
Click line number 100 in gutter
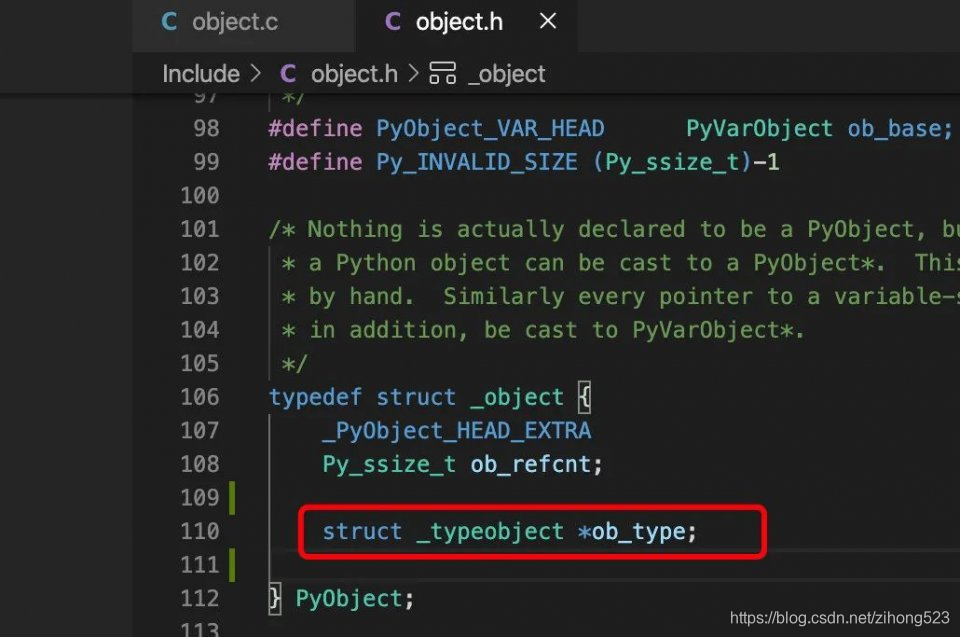tap(200, 196)
